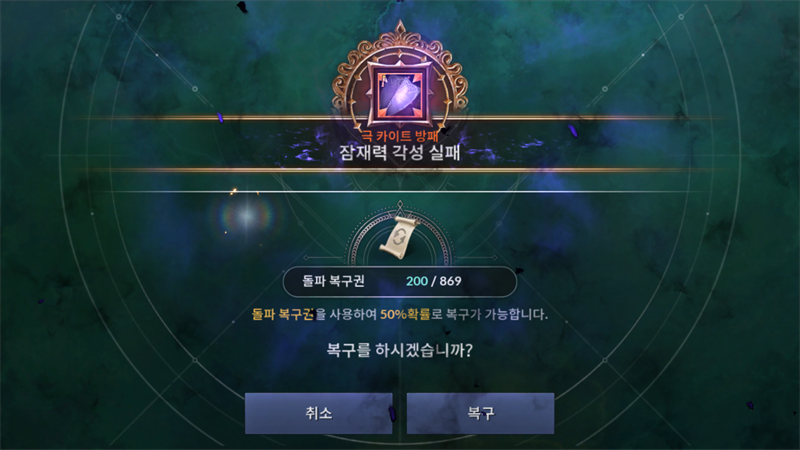Click the 869 owned ticket count
This screenshot has height=450, width=800.
click(x=451, y=281)
